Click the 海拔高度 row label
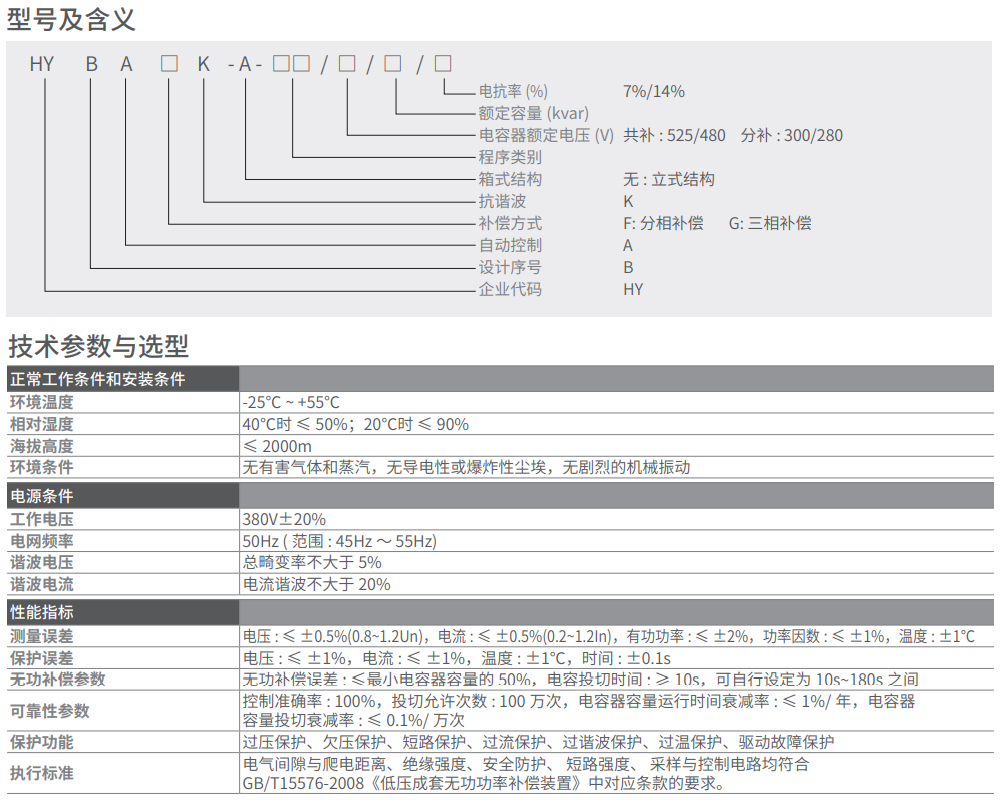This screenshot has width=1001, height=802. coord(41,446)
